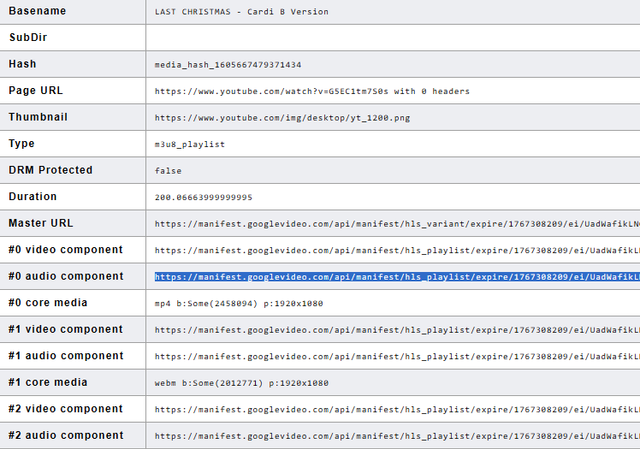Select the duration value 200.06663999999995

click(203, 198)
